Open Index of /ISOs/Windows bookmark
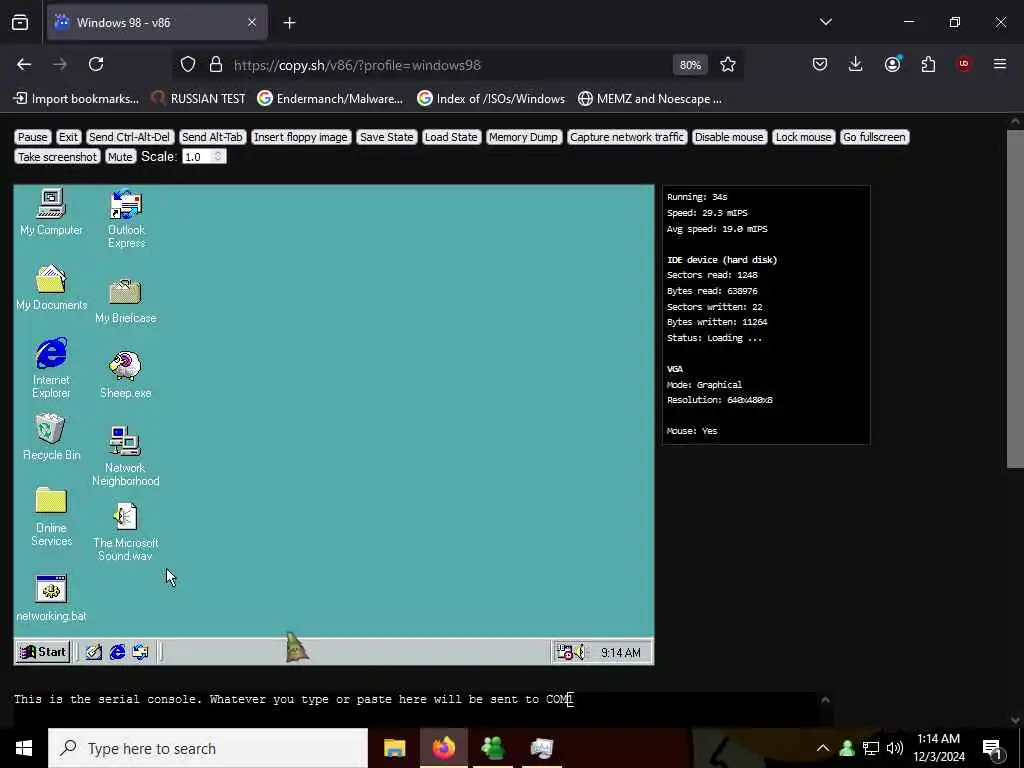The height and width of the screenshot is (768, 1024). coord(491,99)
